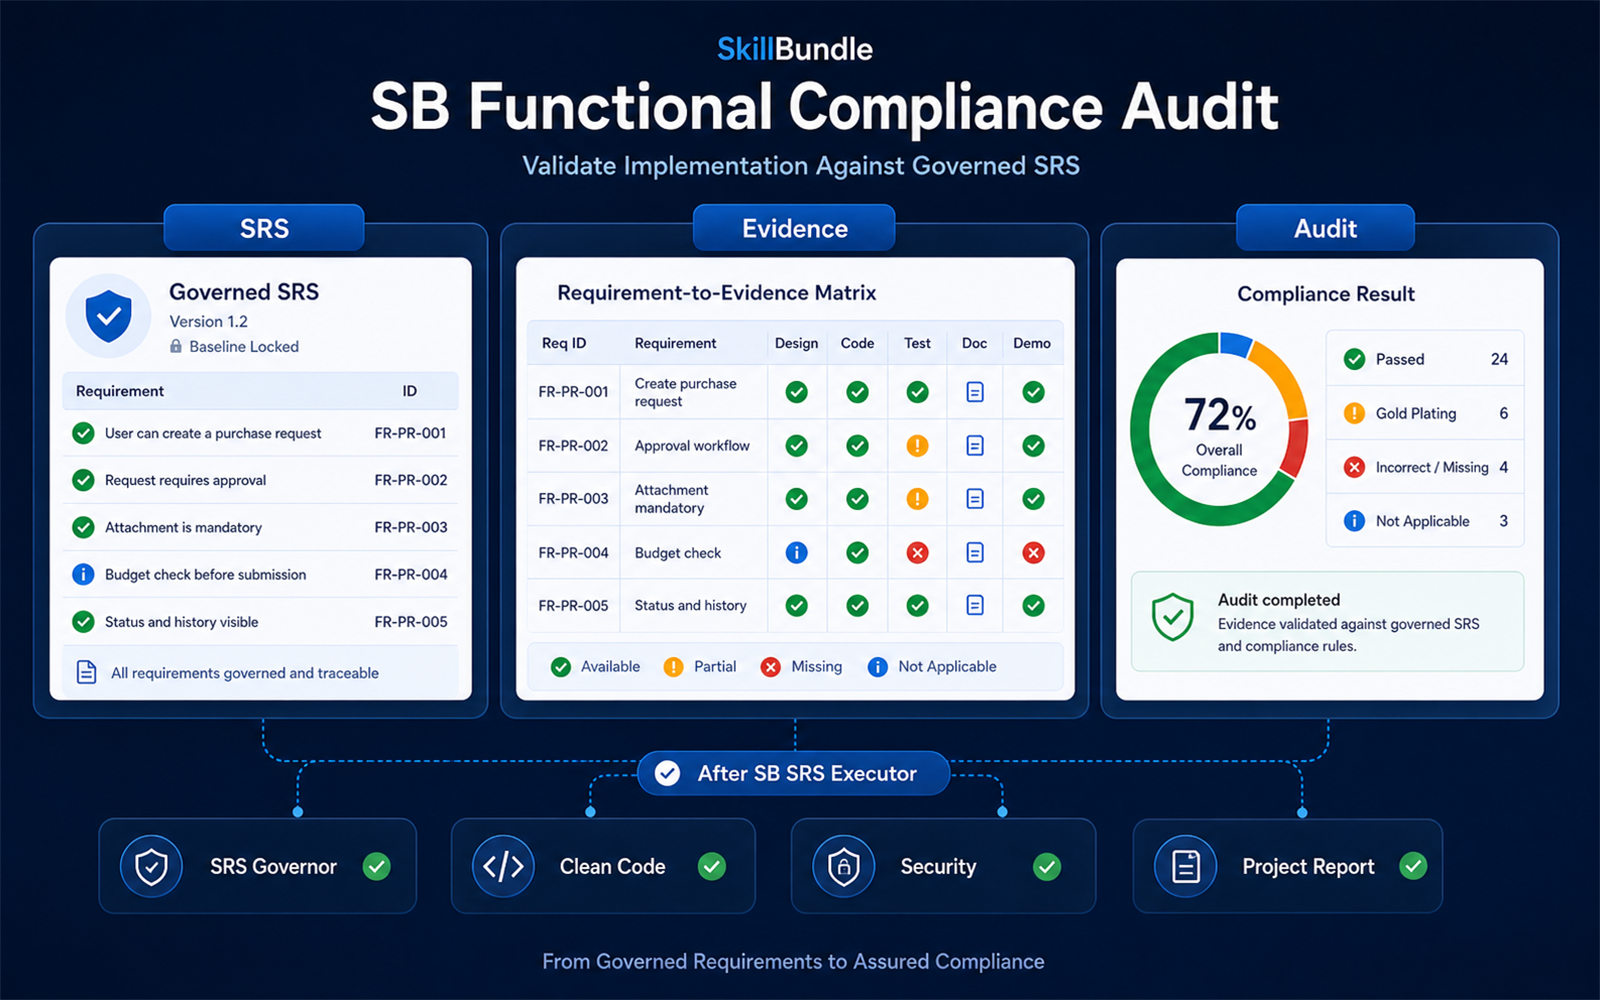Screen dimensions: 1600x1000
Task: Click the Test missing red X for Budget check
Action: [x=917, y=552]
